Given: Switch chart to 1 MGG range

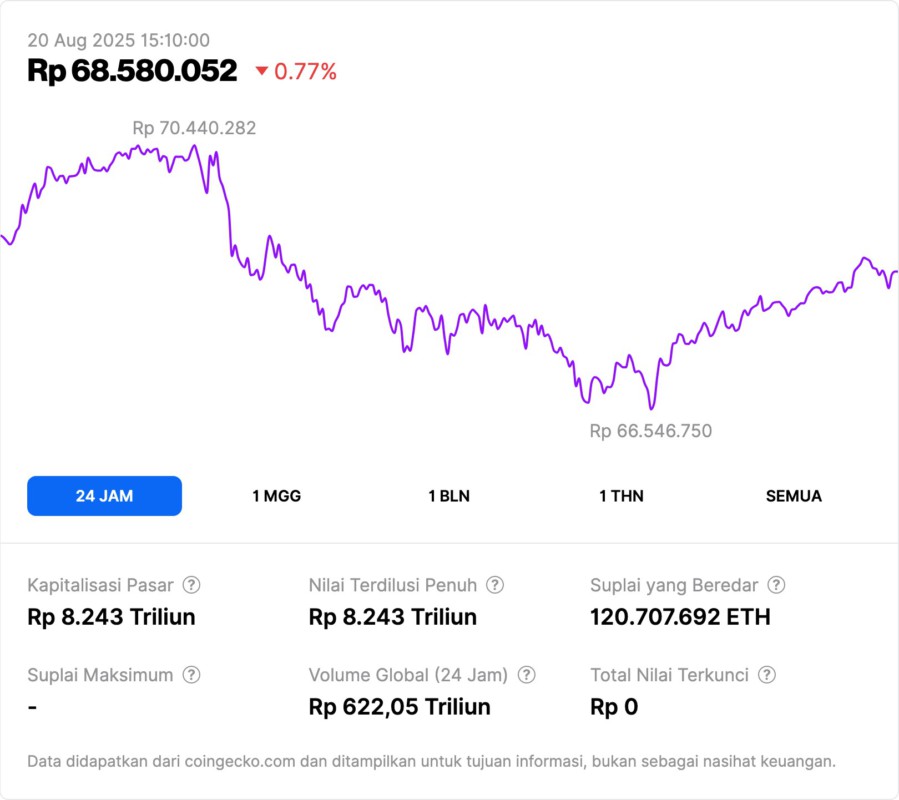Looking at the screenshot, I should click(x=276, y=496).
